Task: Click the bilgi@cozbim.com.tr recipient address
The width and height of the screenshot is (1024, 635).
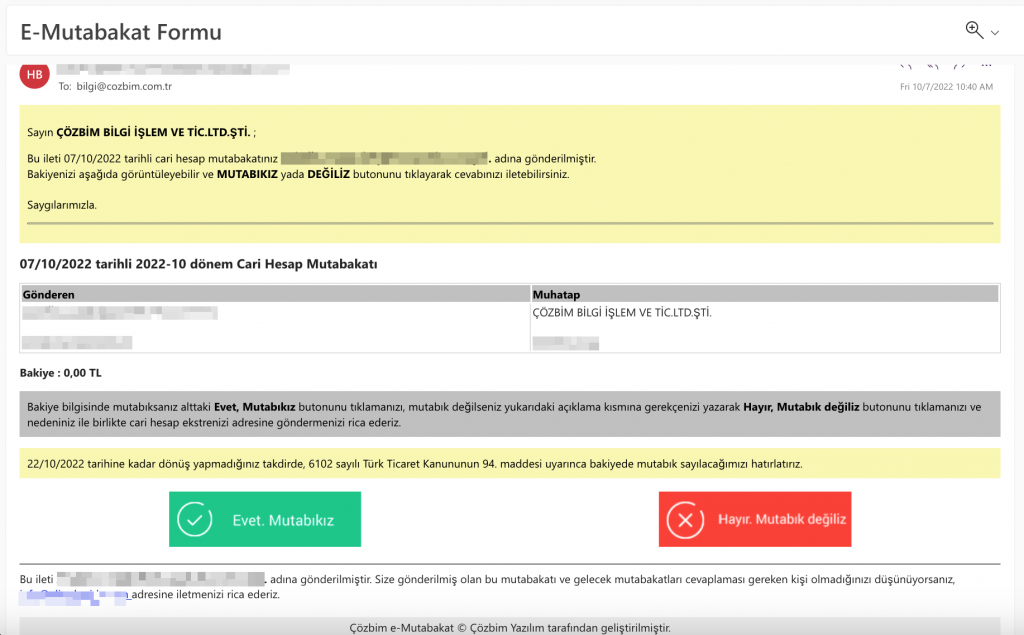Action: tap(124, 87)
